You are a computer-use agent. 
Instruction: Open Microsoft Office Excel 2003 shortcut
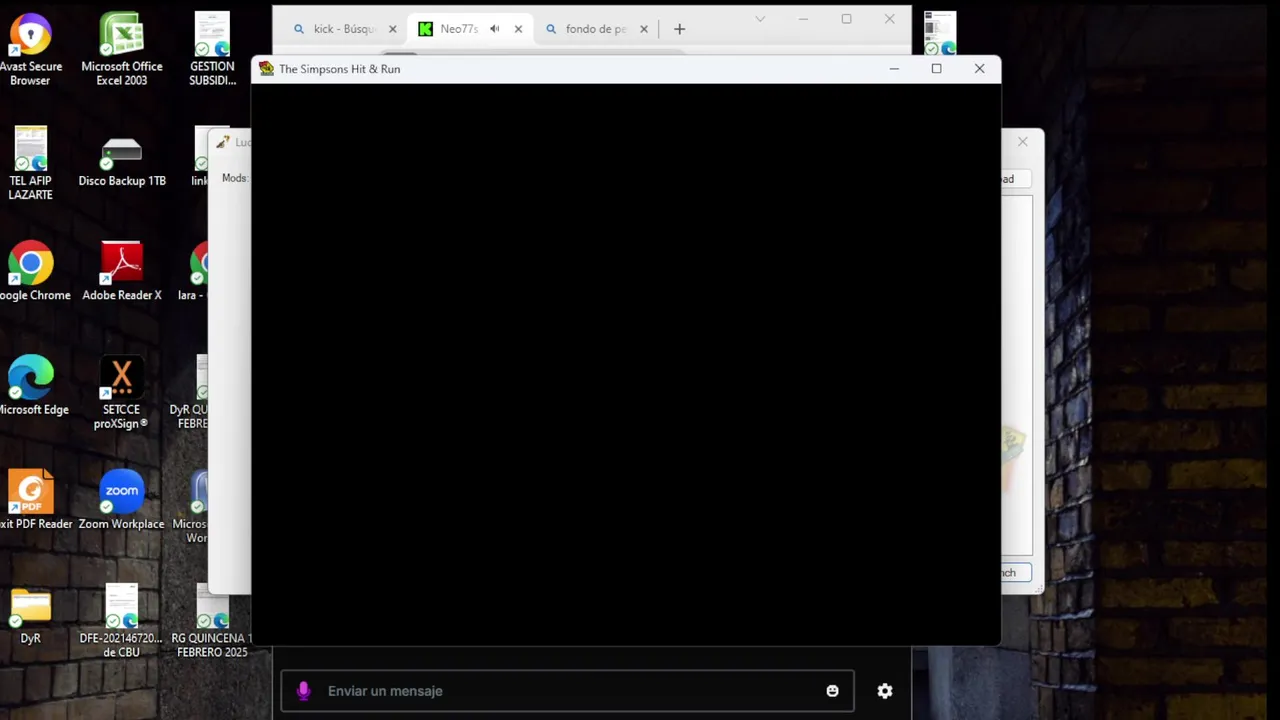coord(122,48)
